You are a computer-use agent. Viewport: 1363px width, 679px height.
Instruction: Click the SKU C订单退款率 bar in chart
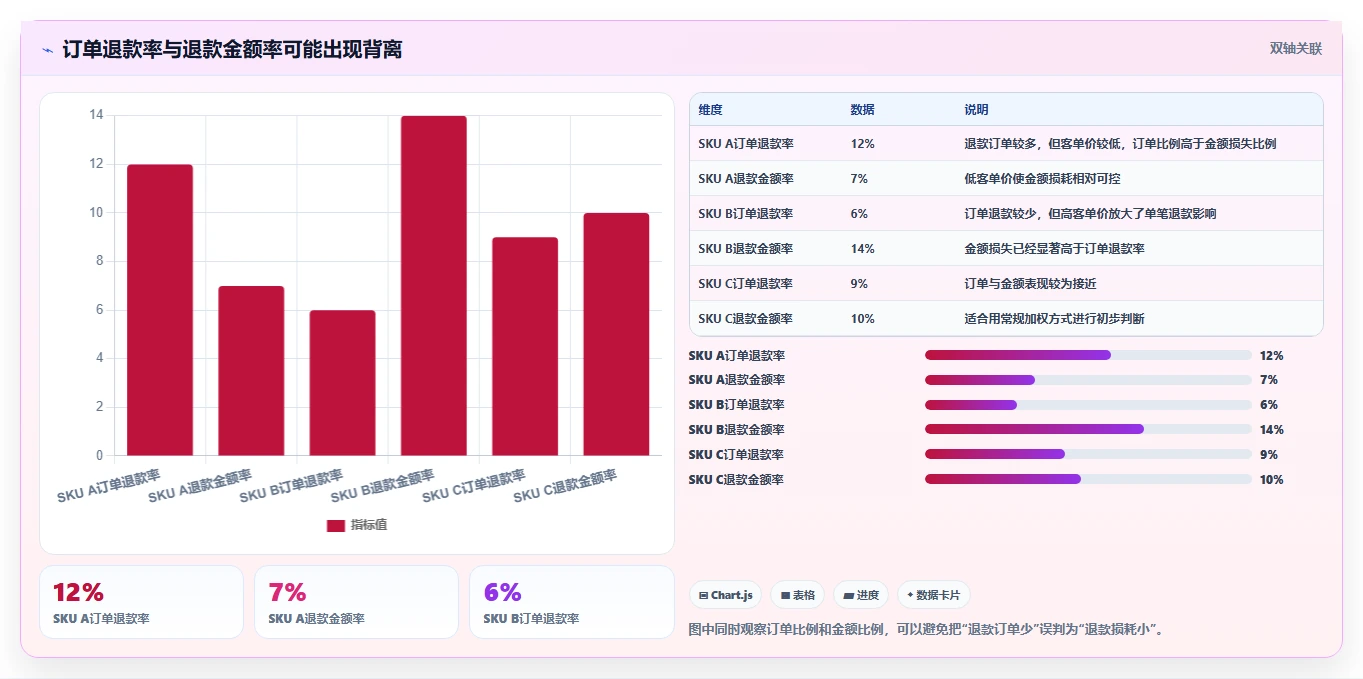(525, 347)
